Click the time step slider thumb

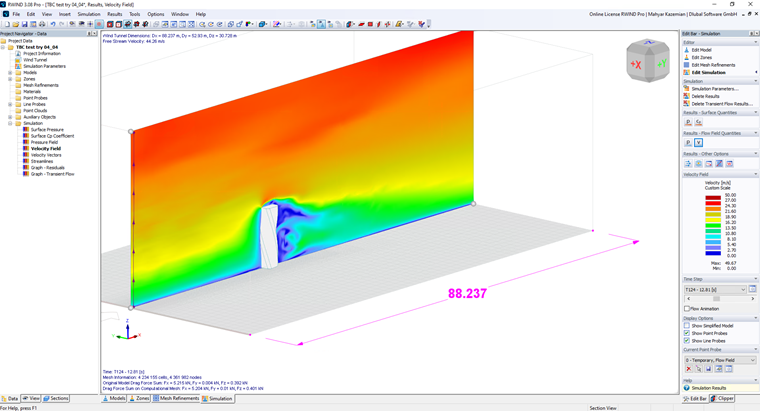click(x=716, y=299)
